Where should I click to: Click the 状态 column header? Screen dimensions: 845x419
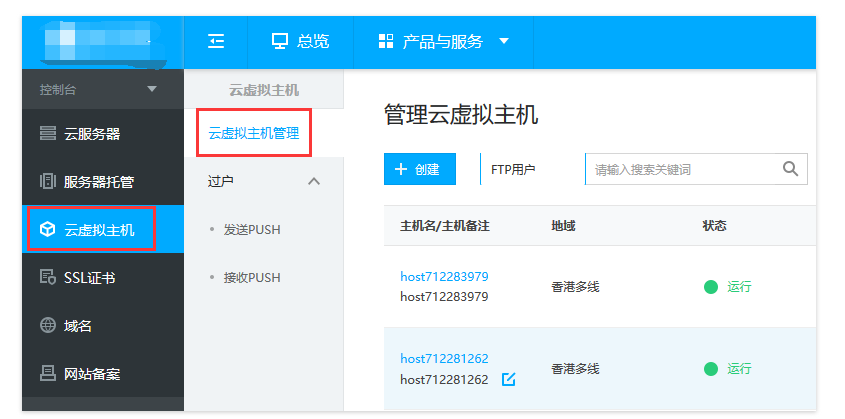(x=715, y=226)
